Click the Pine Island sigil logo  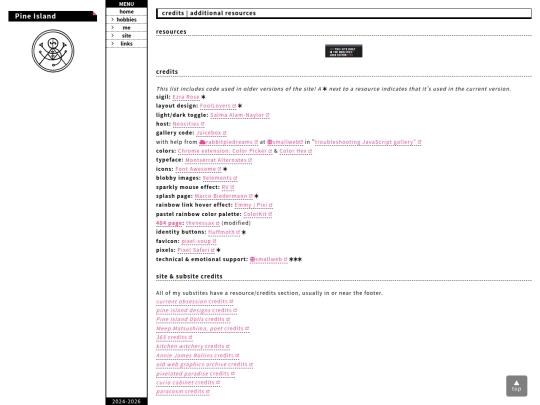[53, 51]
